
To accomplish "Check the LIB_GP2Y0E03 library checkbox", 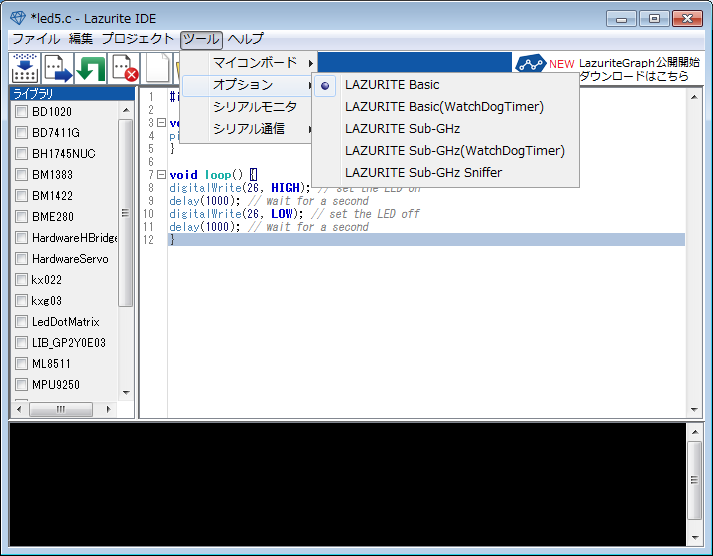I will coord(21,342).
